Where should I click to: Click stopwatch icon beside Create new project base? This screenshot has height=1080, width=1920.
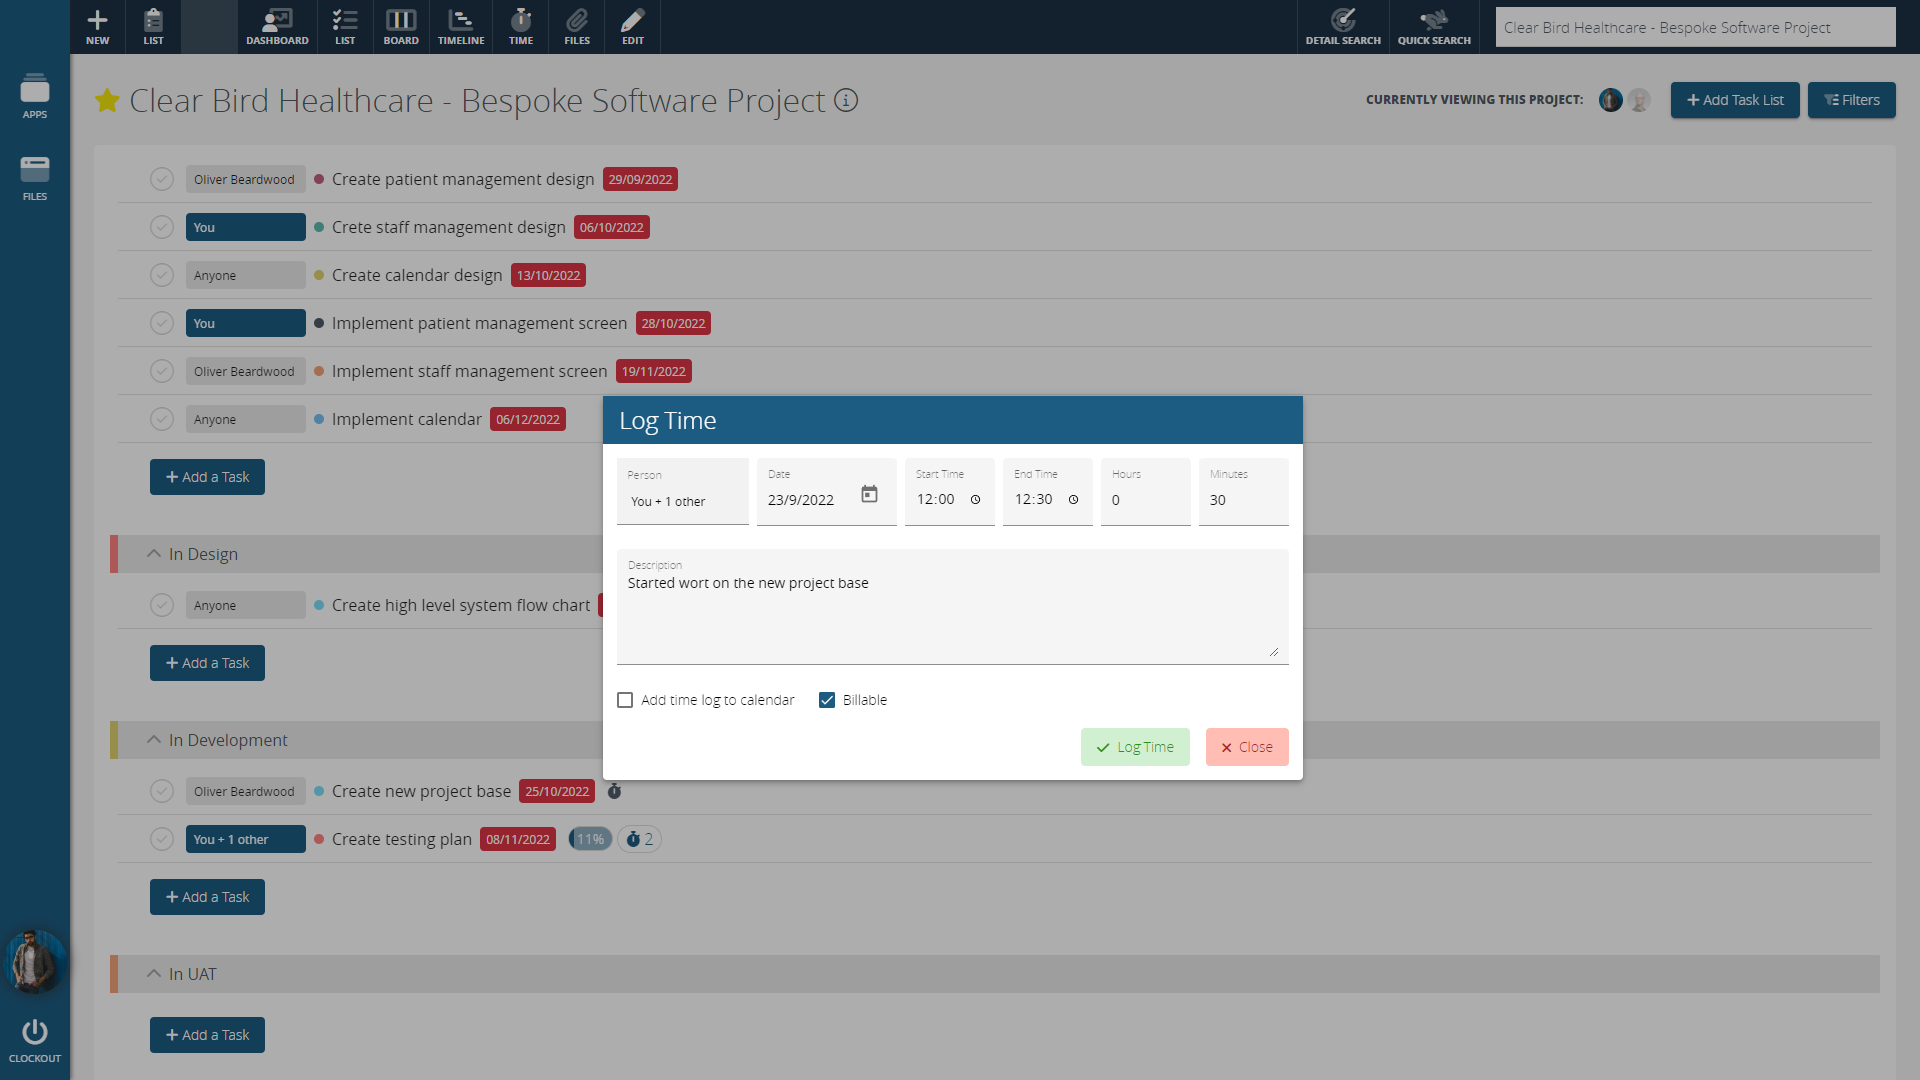614,791
